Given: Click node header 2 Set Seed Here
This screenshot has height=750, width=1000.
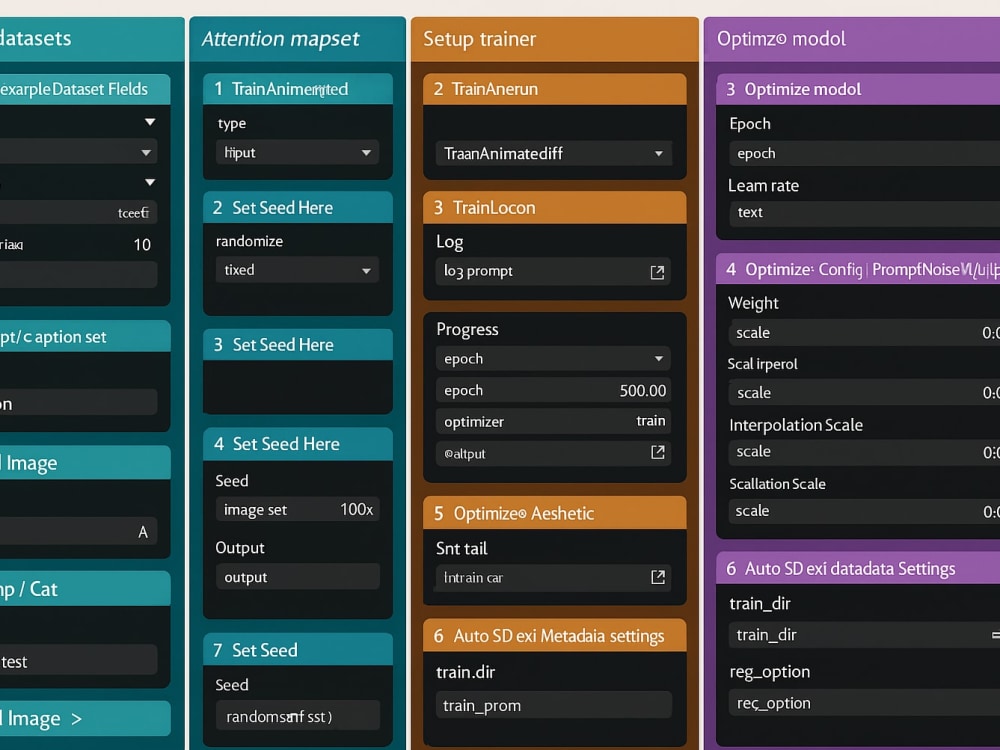Looking at the screenshot, I should (298, 207).
